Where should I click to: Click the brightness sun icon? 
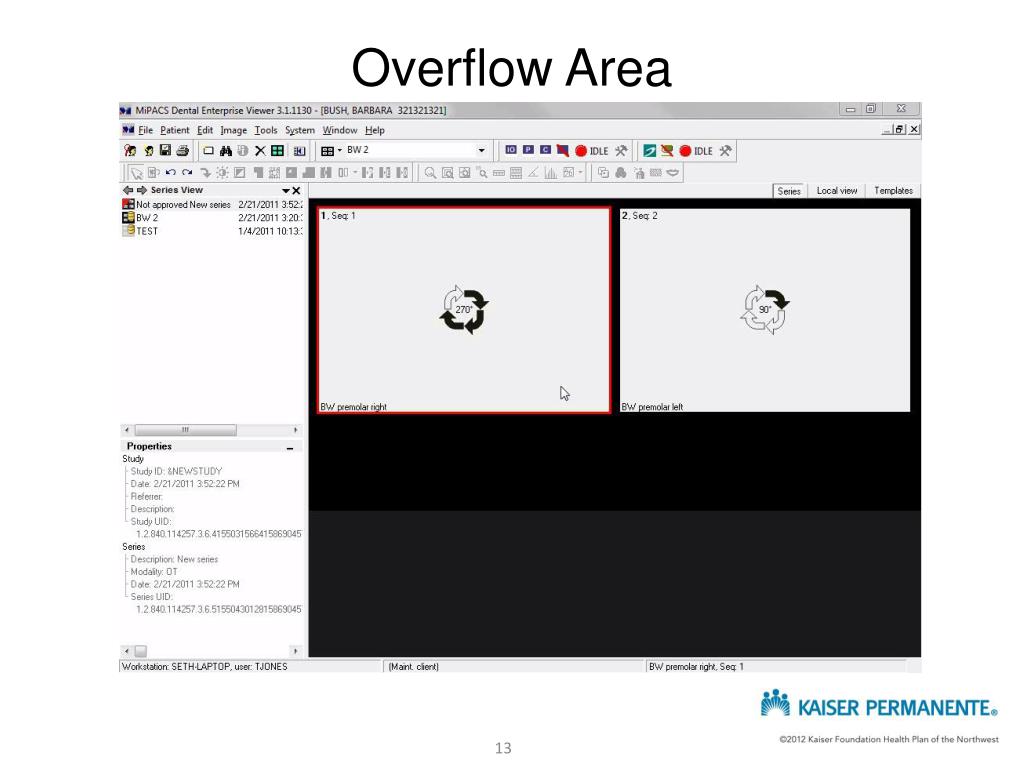(222, 172)
